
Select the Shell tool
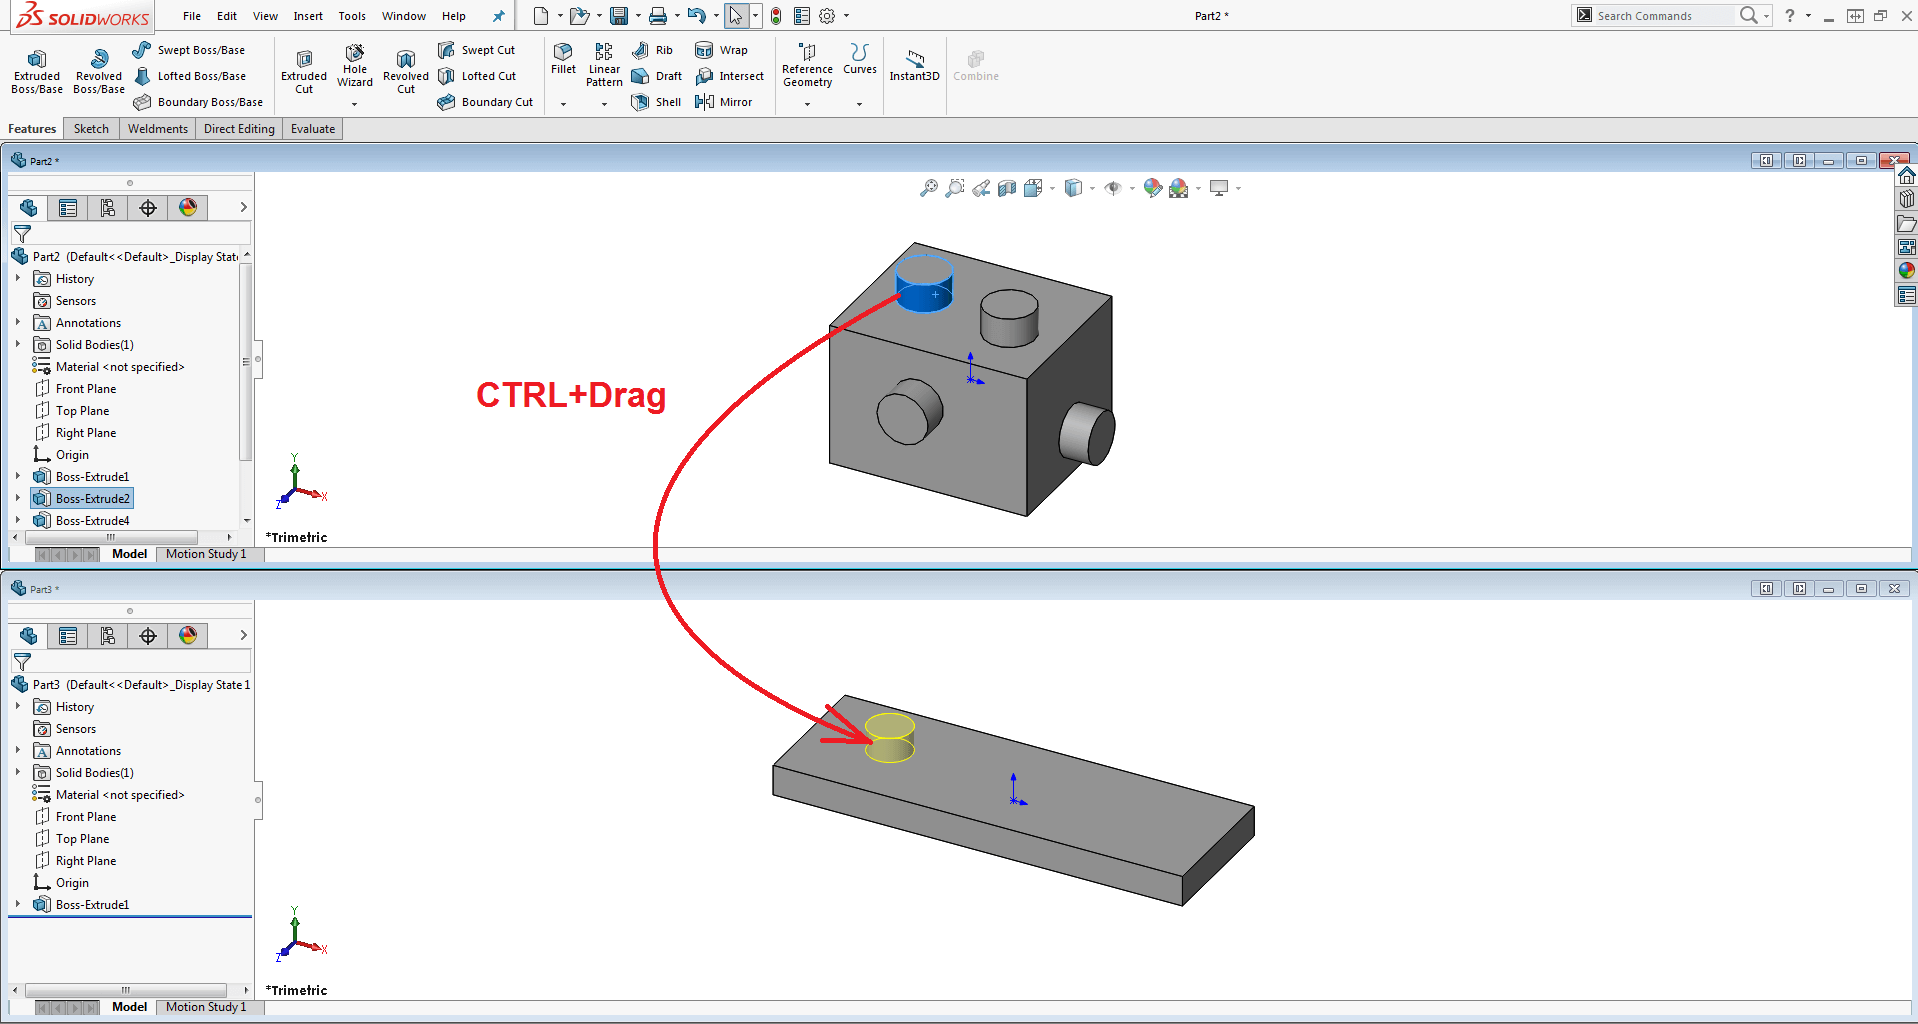point(655,101)
